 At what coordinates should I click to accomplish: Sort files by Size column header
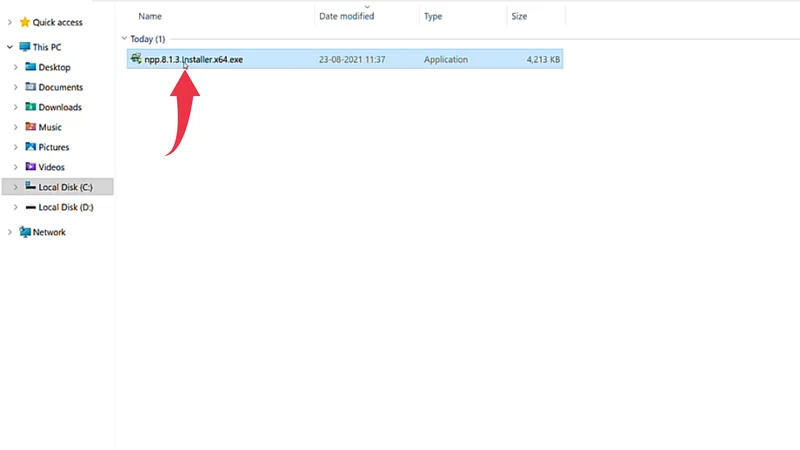[519, 16]
